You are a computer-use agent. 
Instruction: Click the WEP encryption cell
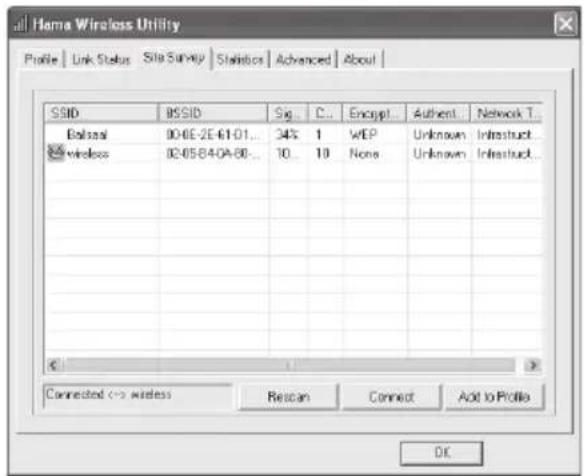tap(364, 134)
